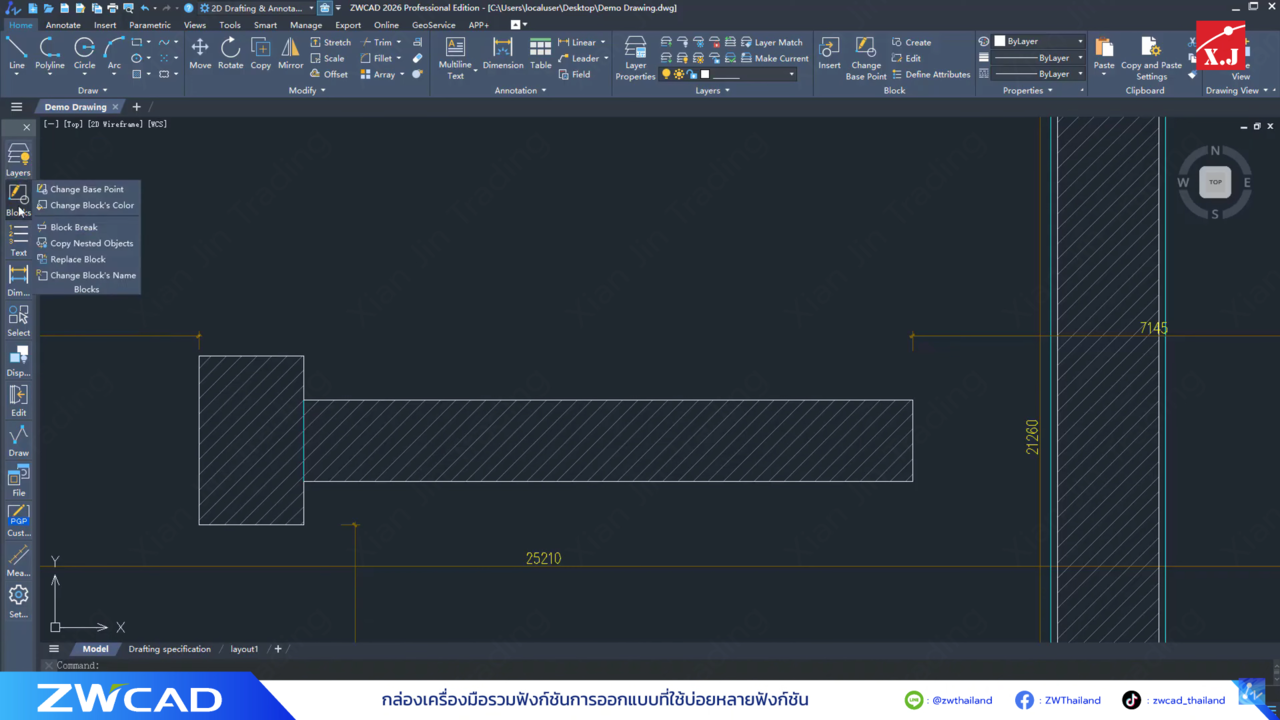1280x720 pixels.
Task: Expand the Properties panel dropdown
Action: tap(1028, 90)
